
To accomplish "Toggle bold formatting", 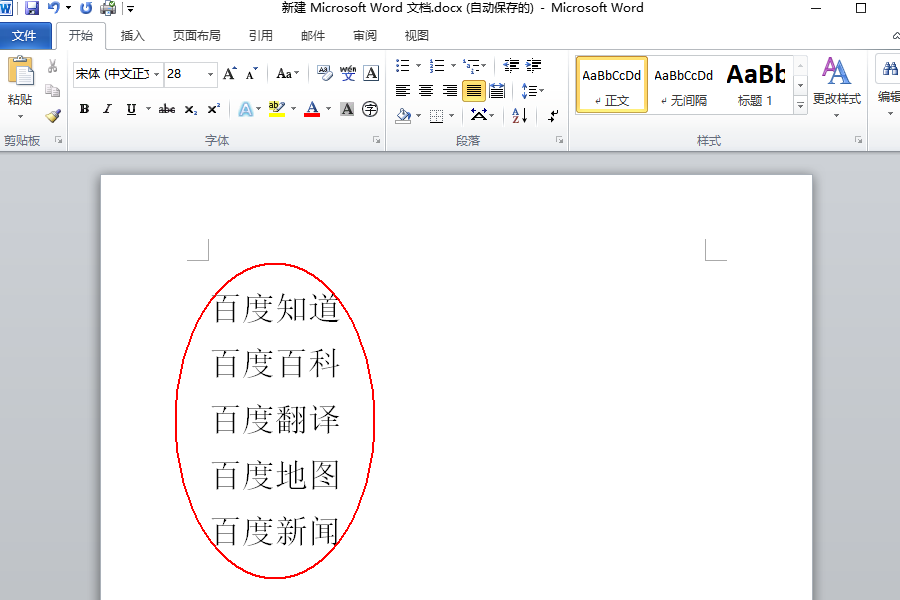I will (84, 109).
